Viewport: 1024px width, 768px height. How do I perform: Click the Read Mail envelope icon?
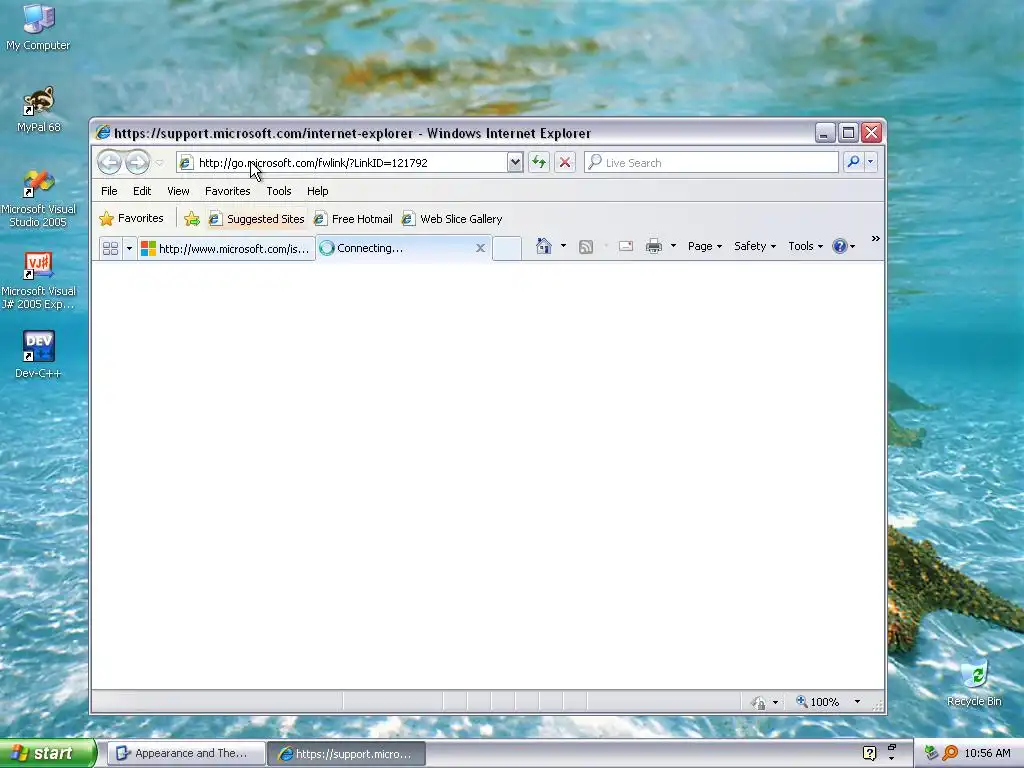pyautogui.click(x=626, y=246)
